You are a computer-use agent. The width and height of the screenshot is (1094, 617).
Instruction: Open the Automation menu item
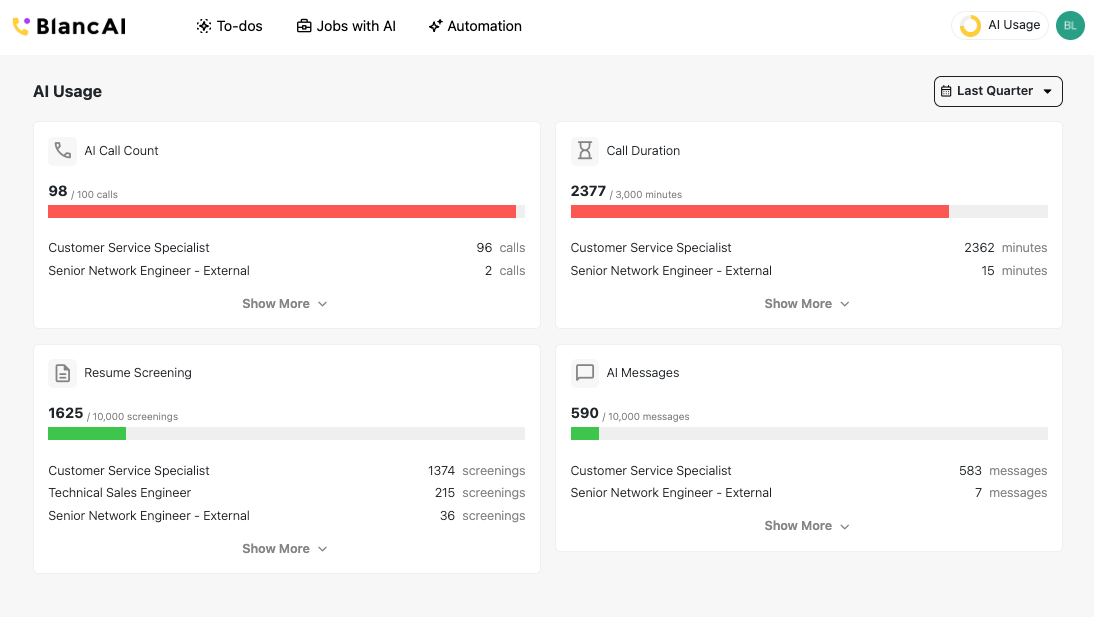pos(475,26)
